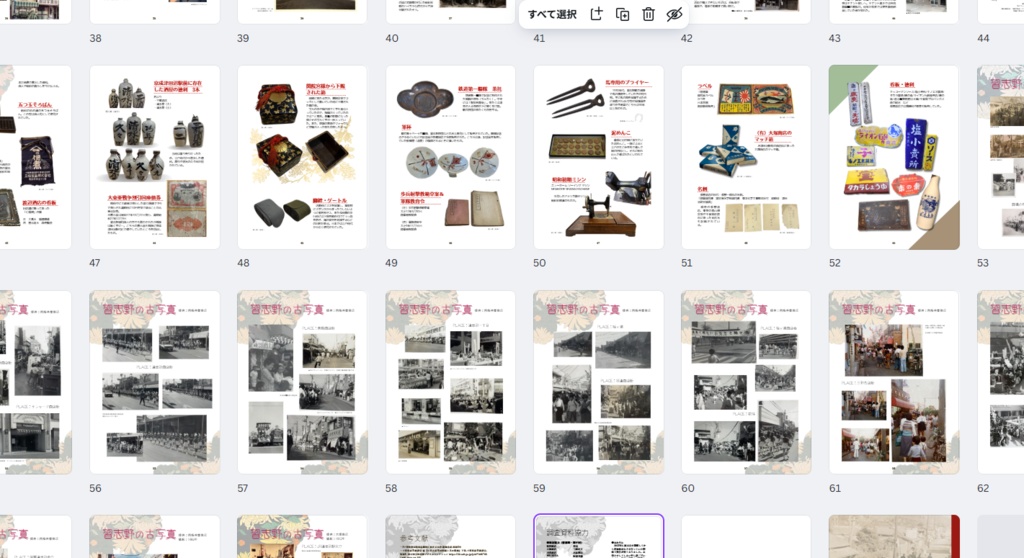This screenshot has height=558, width=1024.
Task: Click page number label 48
Action: click(x=243, y=263)
